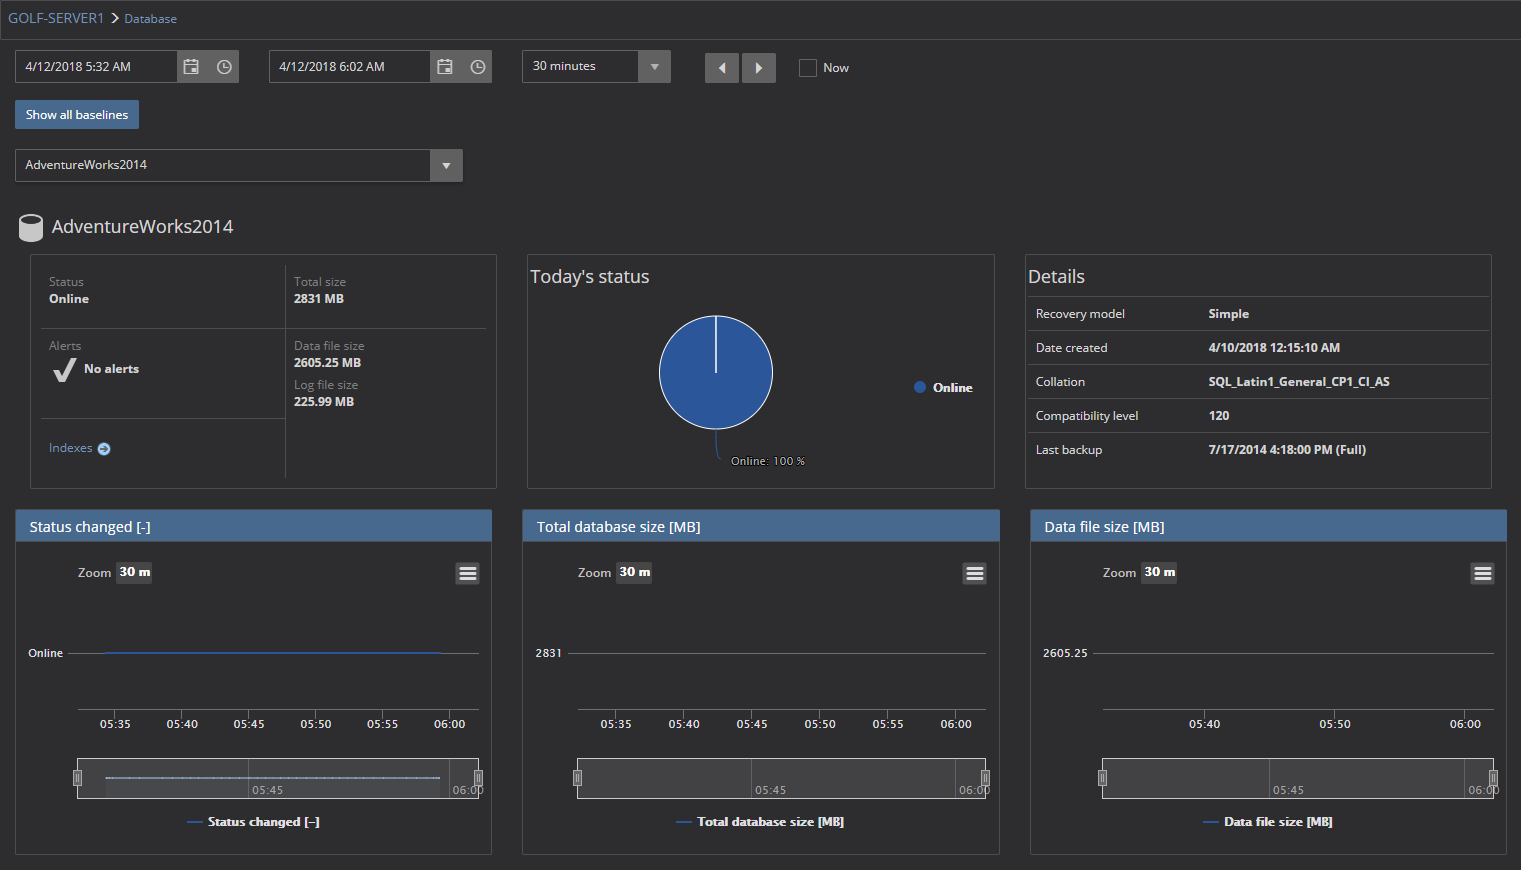Click Date created value 4/10/2018 12:15:10 AM
This screenshot has width=1521, height=870.
1274,348
